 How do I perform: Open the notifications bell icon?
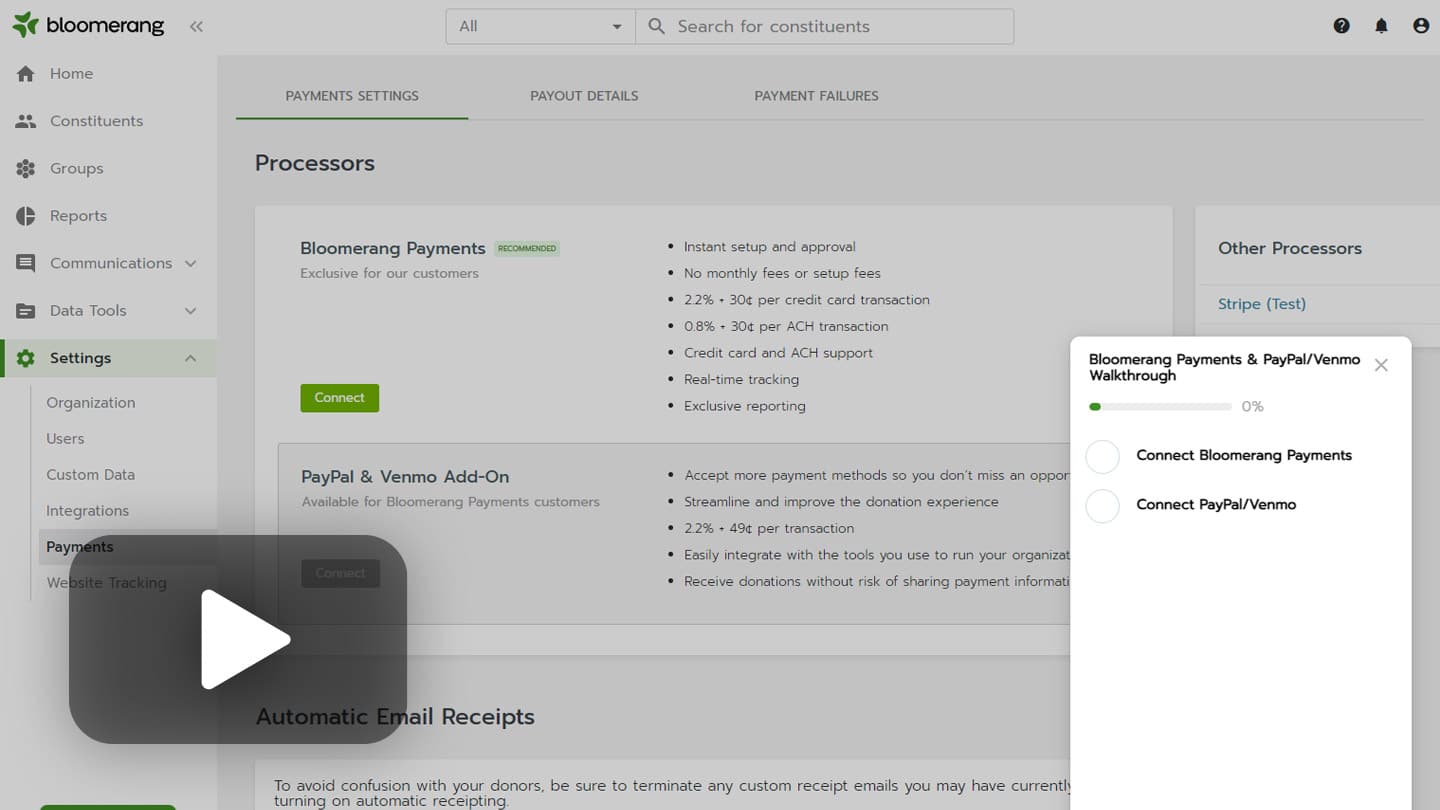[1381, 26]
